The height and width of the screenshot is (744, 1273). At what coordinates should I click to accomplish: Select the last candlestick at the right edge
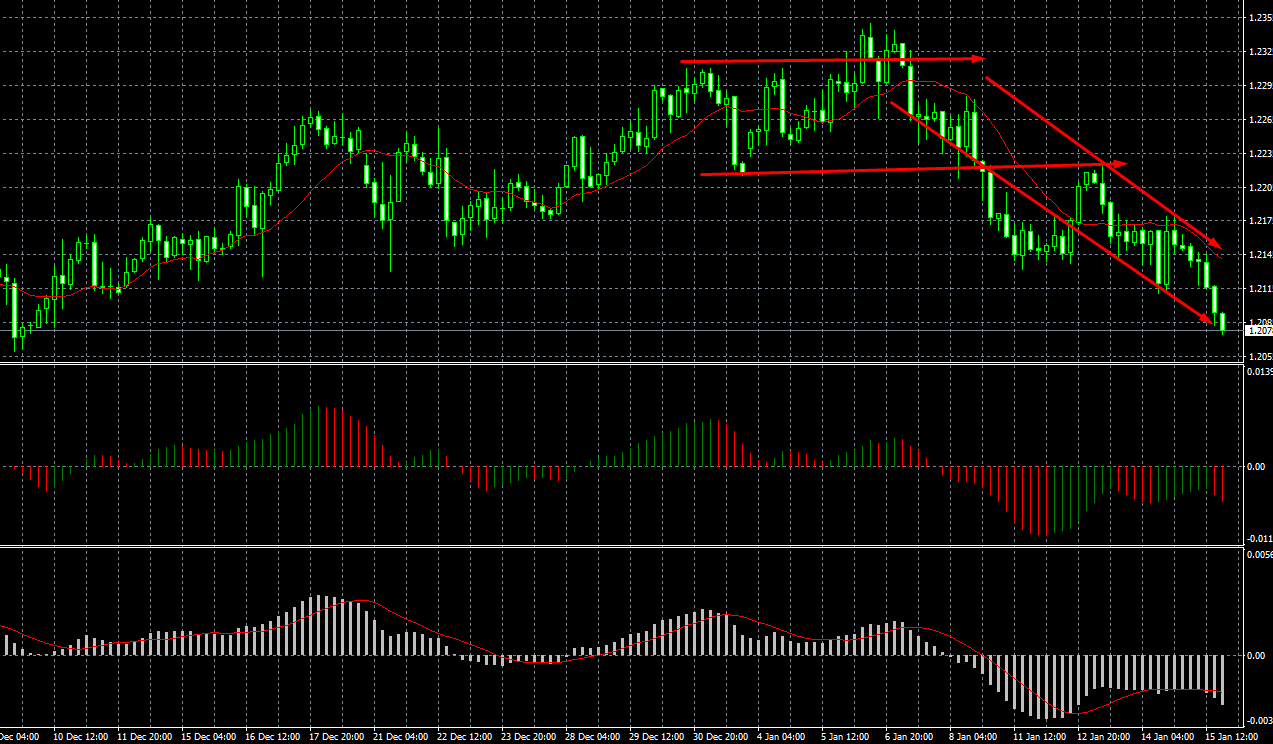pos(1223,322)
